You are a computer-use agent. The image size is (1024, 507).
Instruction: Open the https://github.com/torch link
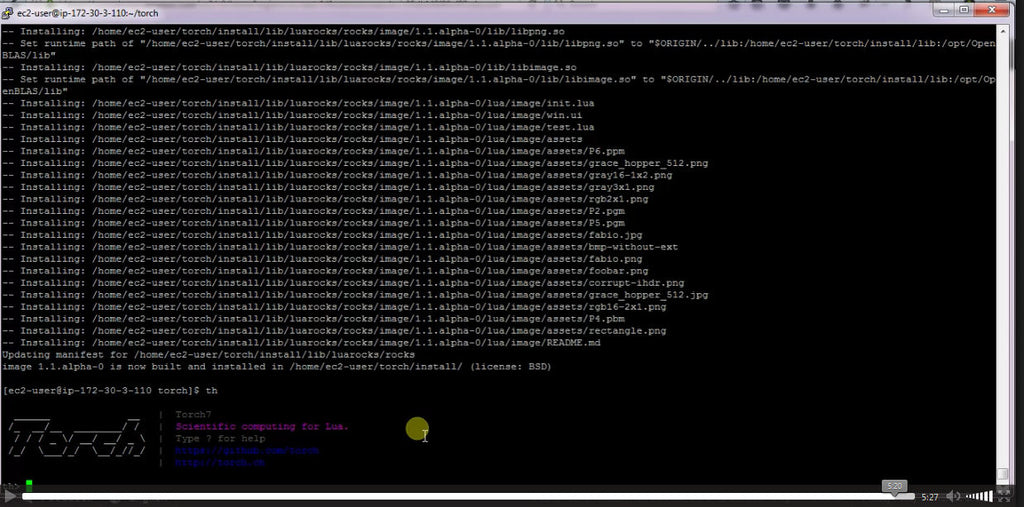click(x=247, y=451)
